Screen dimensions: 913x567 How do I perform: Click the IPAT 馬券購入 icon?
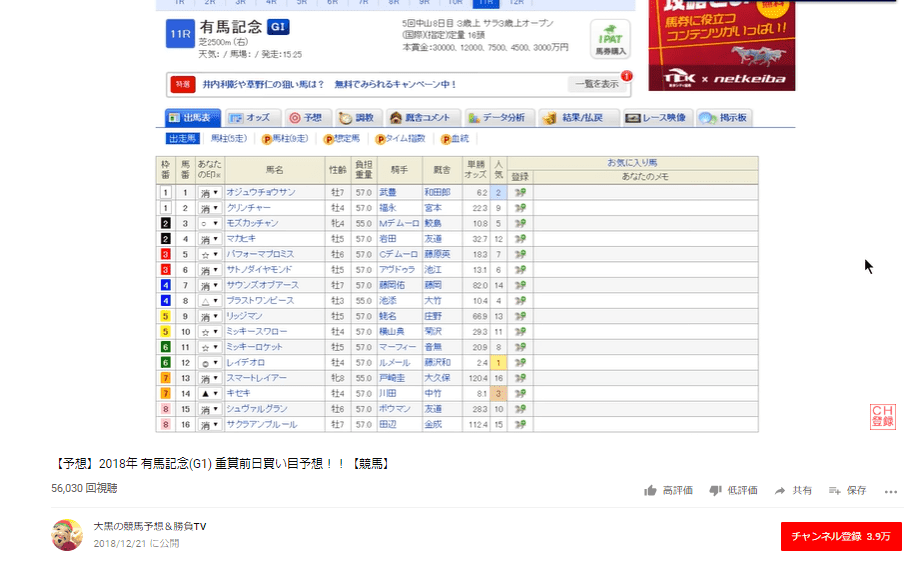pyautogui.click(x=609, y=38)
